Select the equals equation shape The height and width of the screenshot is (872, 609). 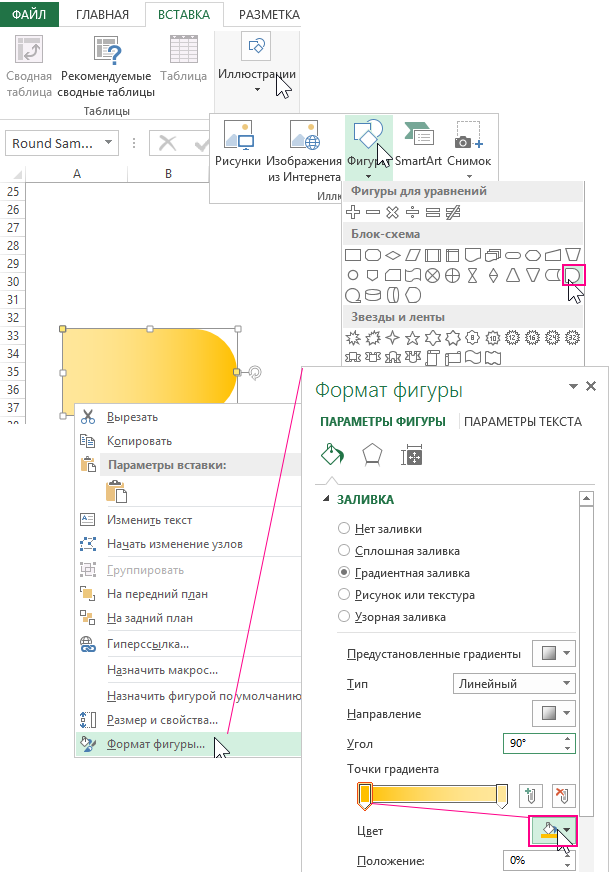pyautogui.click(x=433, y=212)
